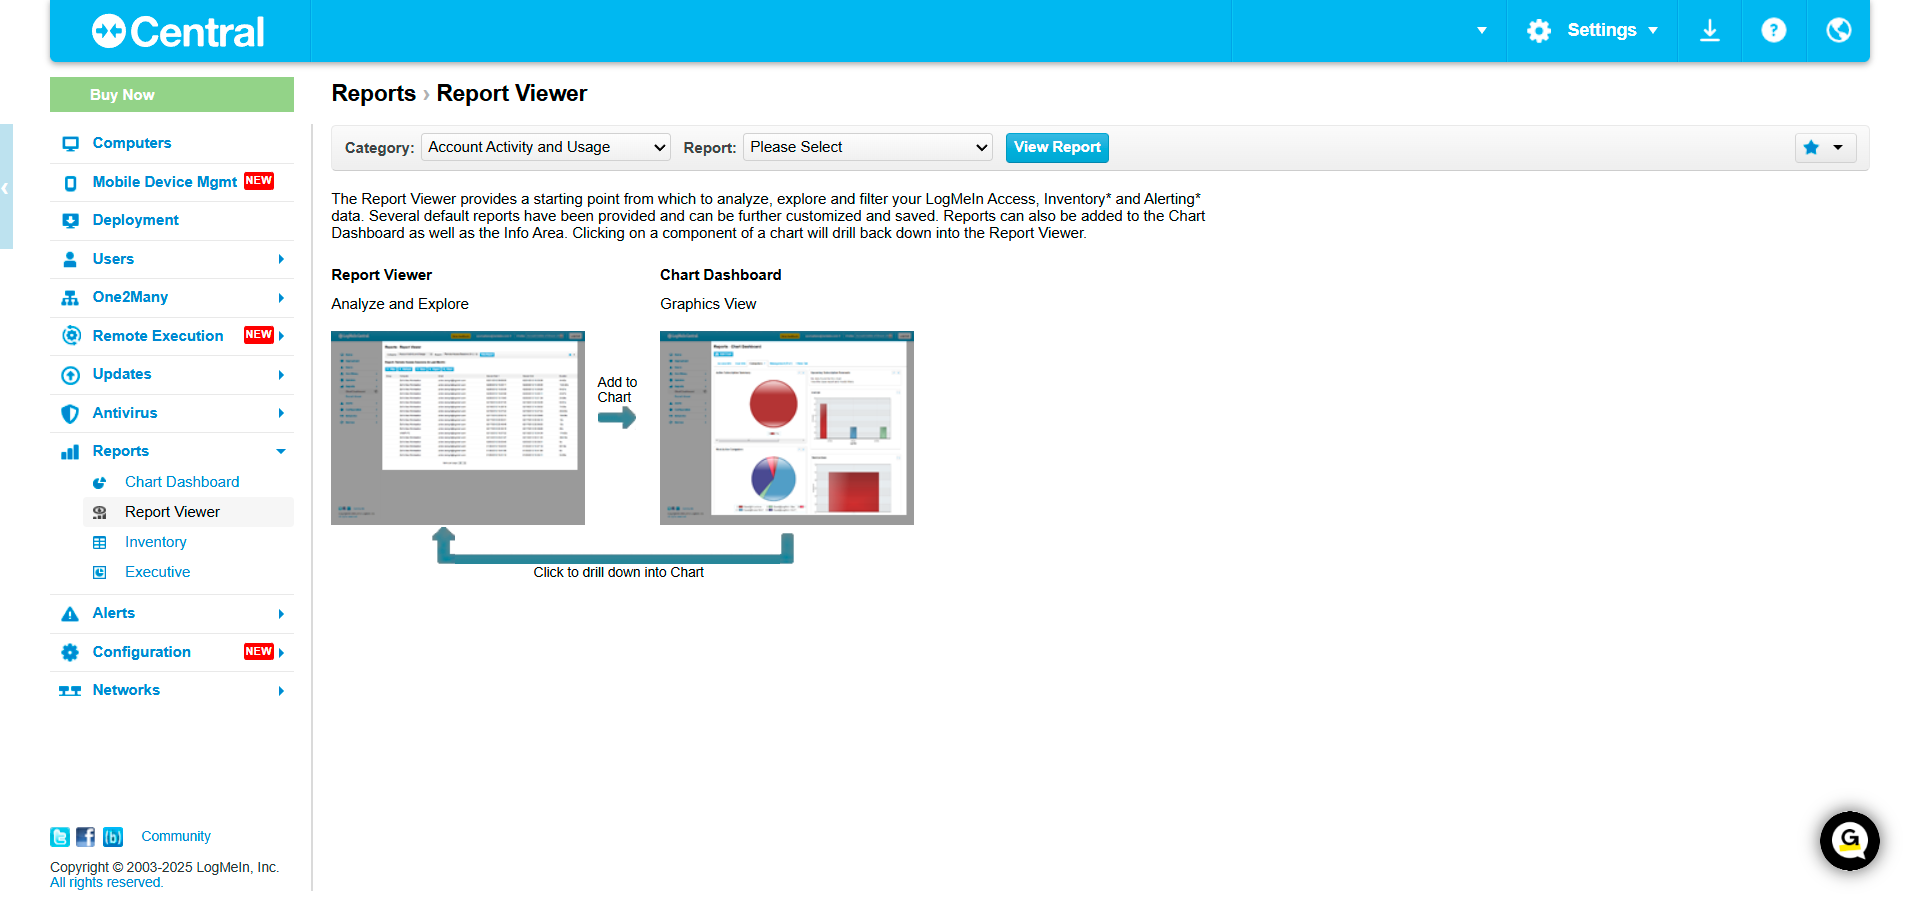Collapse the sidebar with left edge handle

pos(6,187)
